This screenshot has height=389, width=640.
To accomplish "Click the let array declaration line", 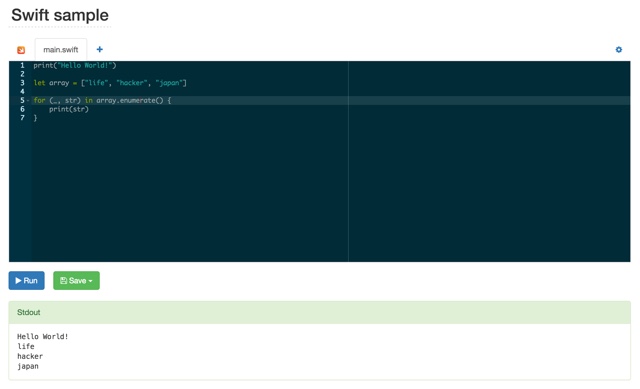I will [x=110, y=83].
